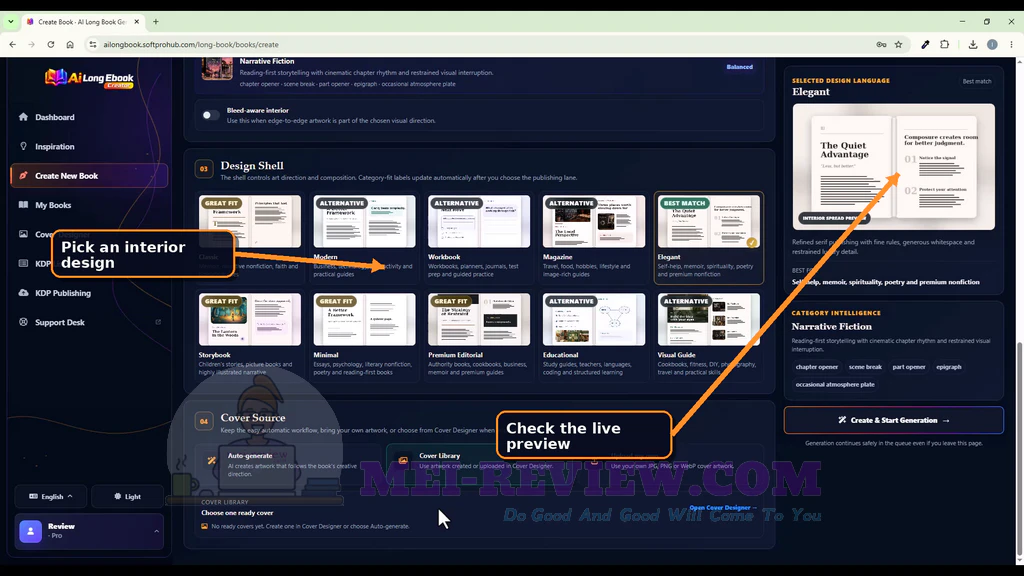Select the Minimal design shell card

tap(364, 336)
